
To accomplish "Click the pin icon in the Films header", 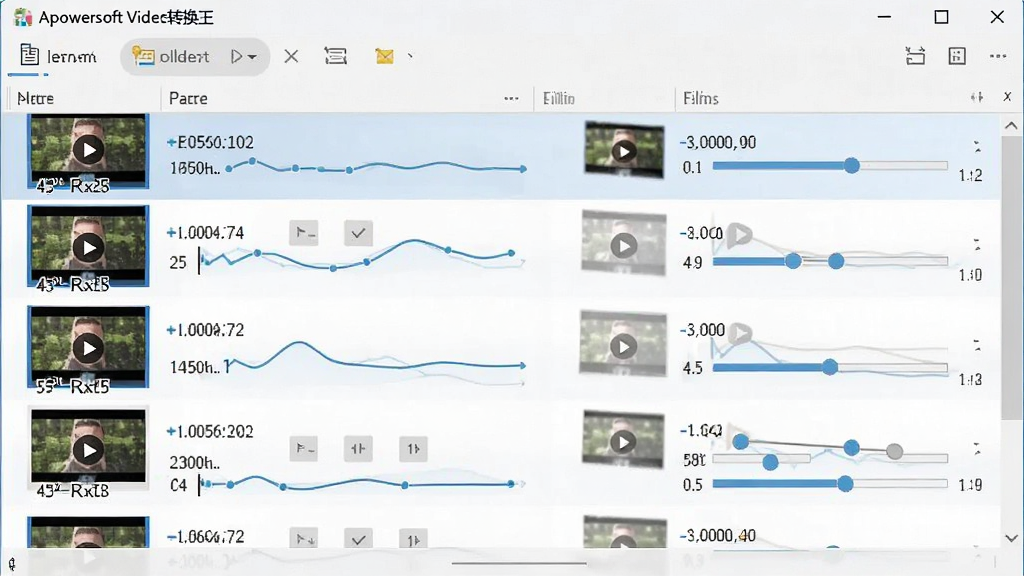I will tap(976, 97).
